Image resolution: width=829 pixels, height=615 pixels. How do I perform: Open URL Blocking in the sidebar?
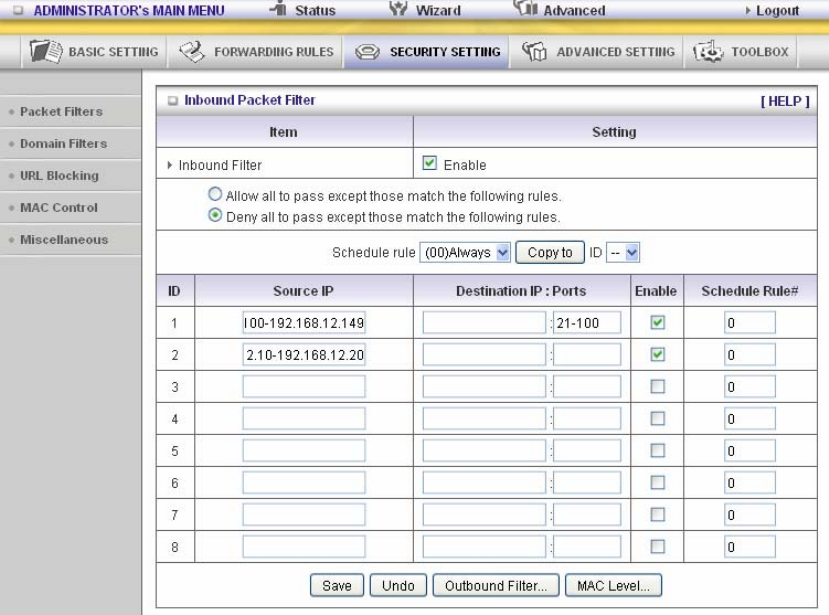tap(59, 176)
